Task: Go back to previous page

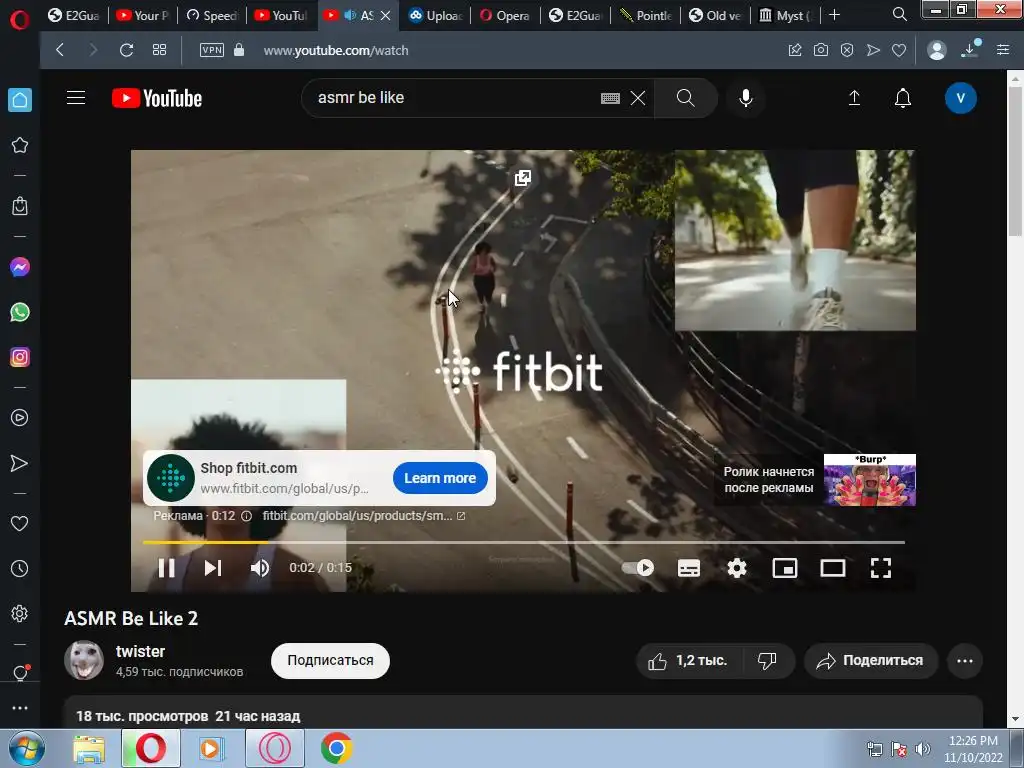Action: [60, 50]
